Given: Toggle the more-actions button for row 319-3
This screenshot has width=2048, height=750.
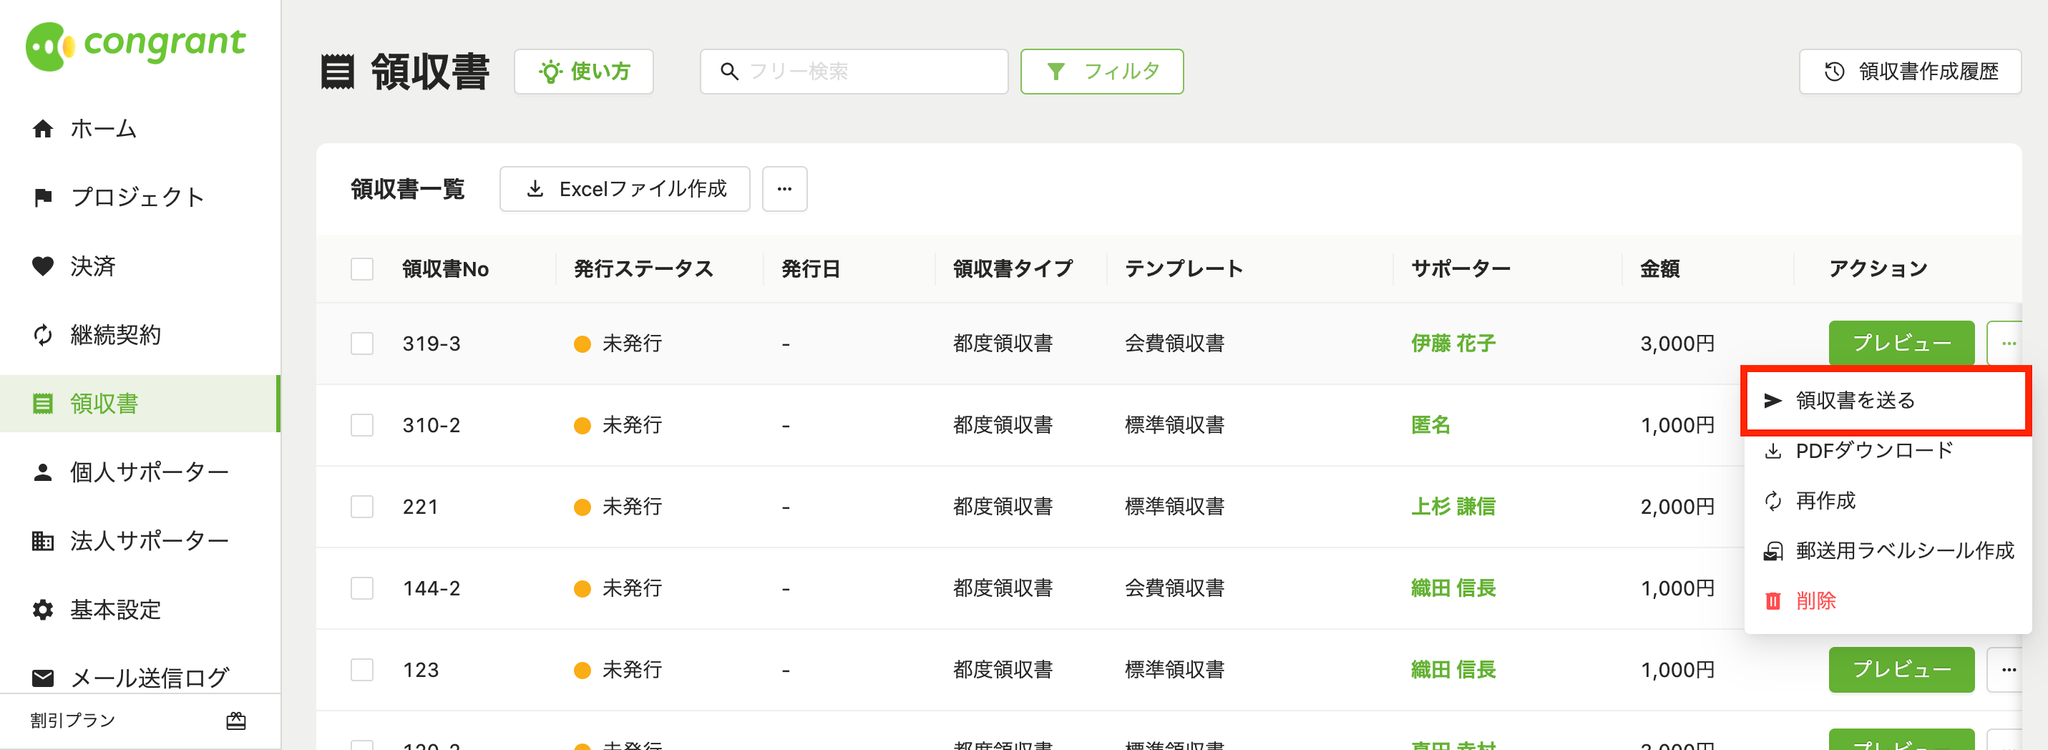Looking at the screenshot, I should click(2007, 343).
